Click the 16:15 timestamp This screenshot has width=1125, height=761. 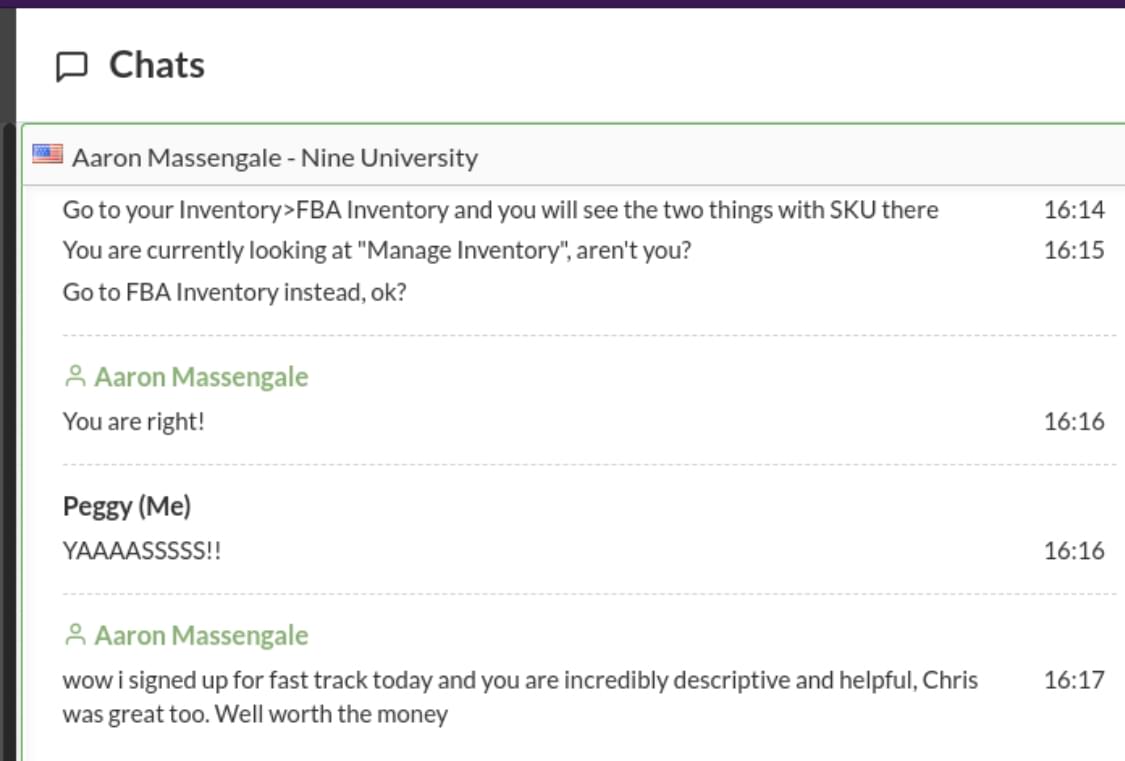1074,250
